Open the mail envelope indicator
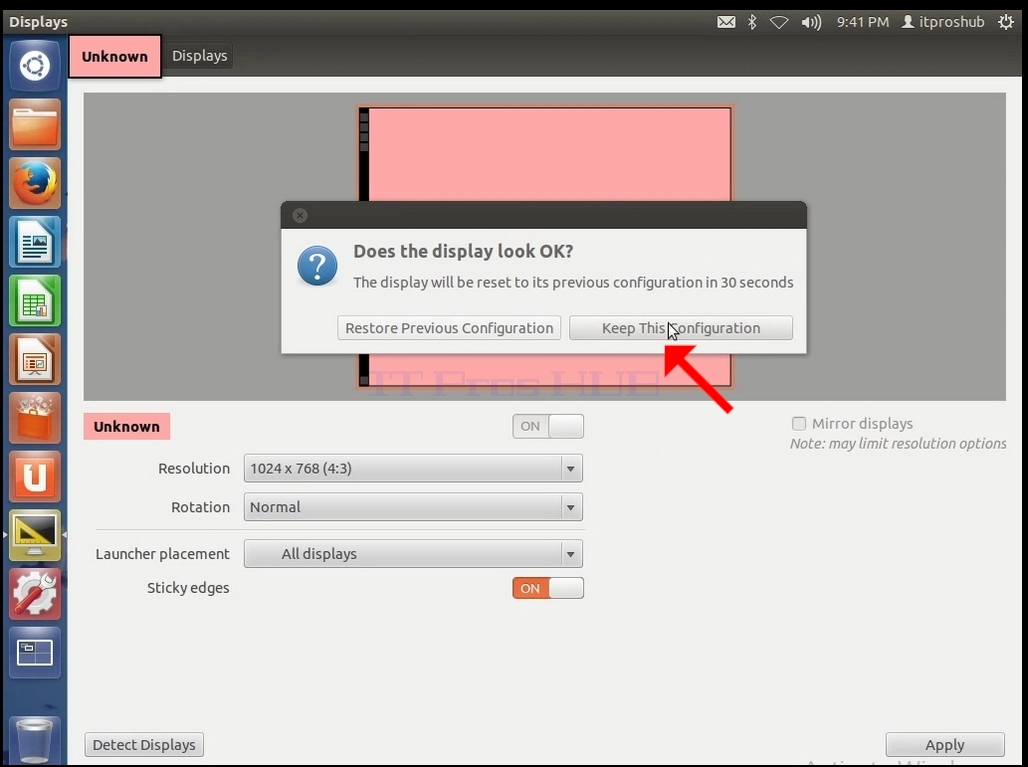 (726, 22)
